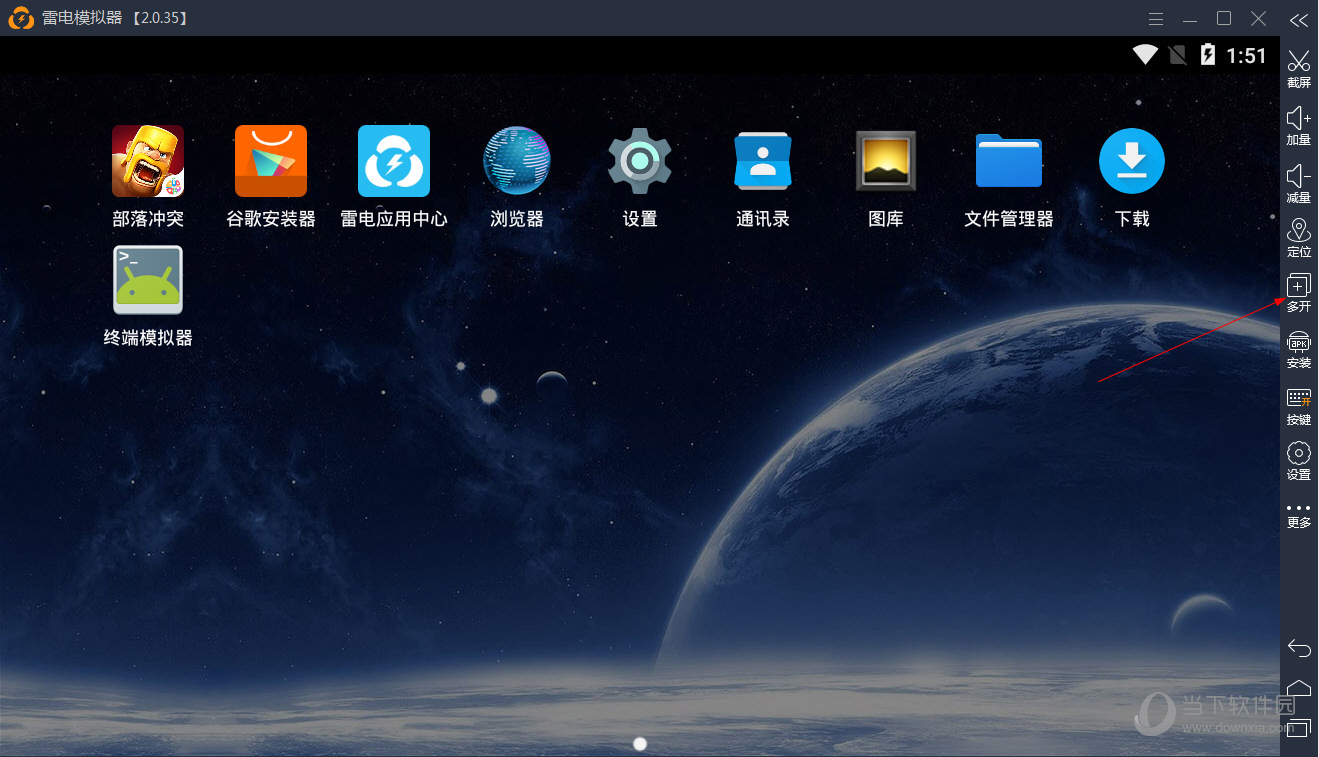Launch 谷歌安装器 app
This screenshot has height=757, width=1319.
click(271, 161)
